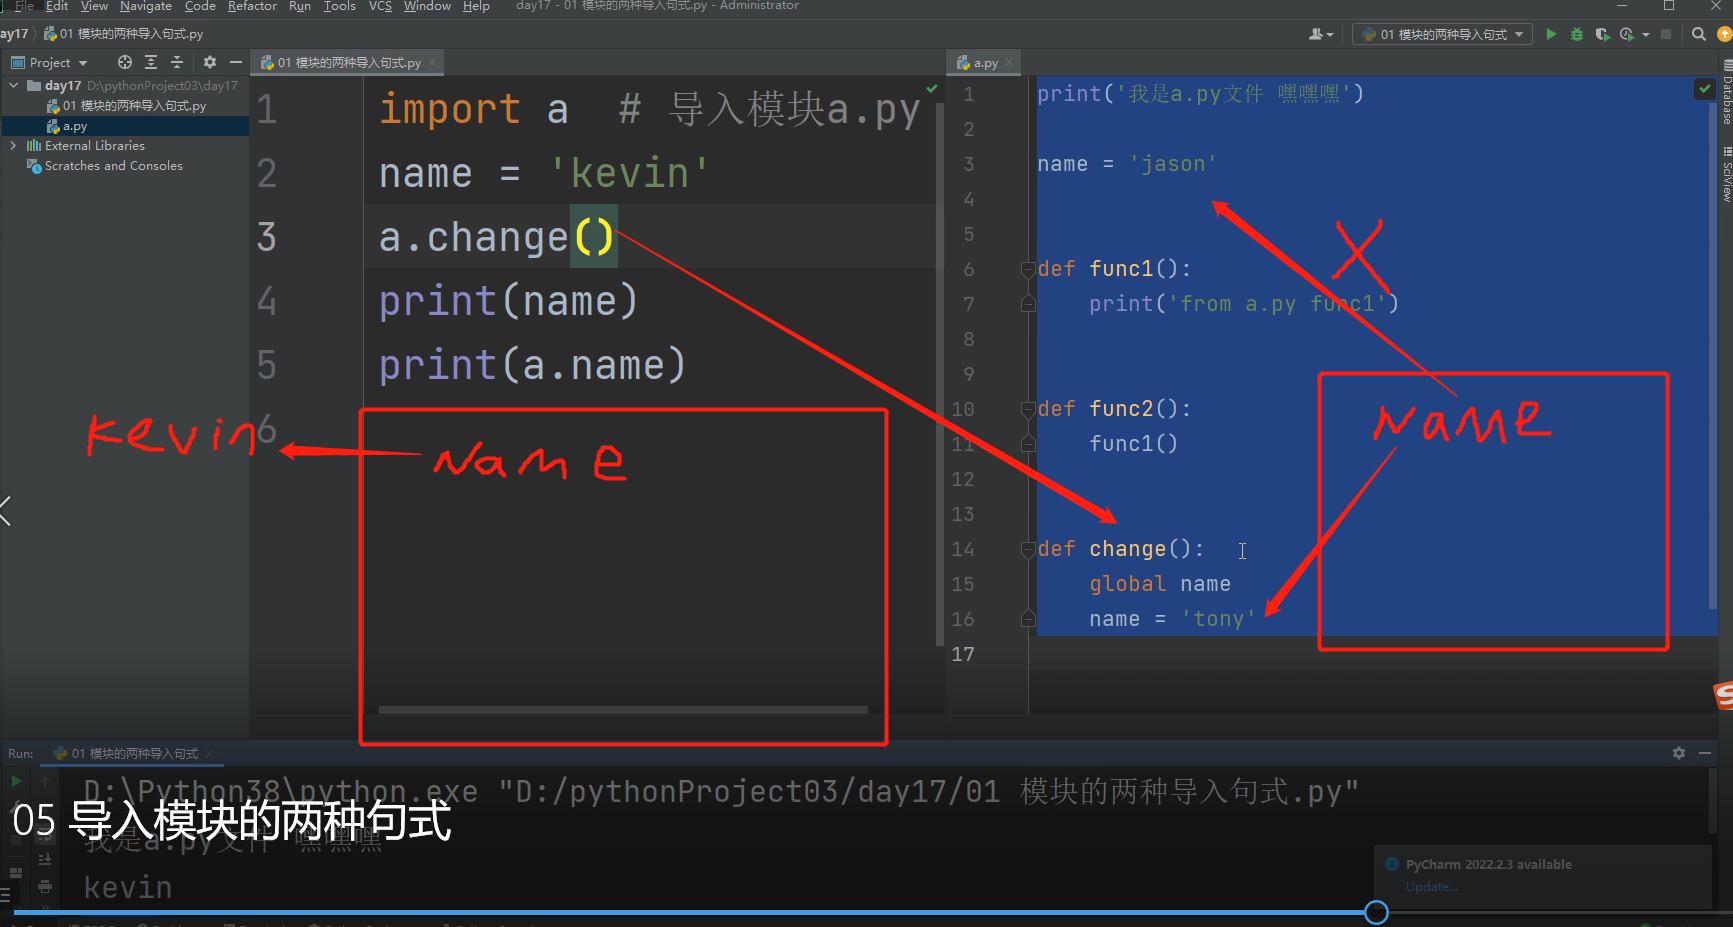Screen dimensions: 1733x927
Task: Click Select Opened File crosshair icon
Action: pos(125,62)
